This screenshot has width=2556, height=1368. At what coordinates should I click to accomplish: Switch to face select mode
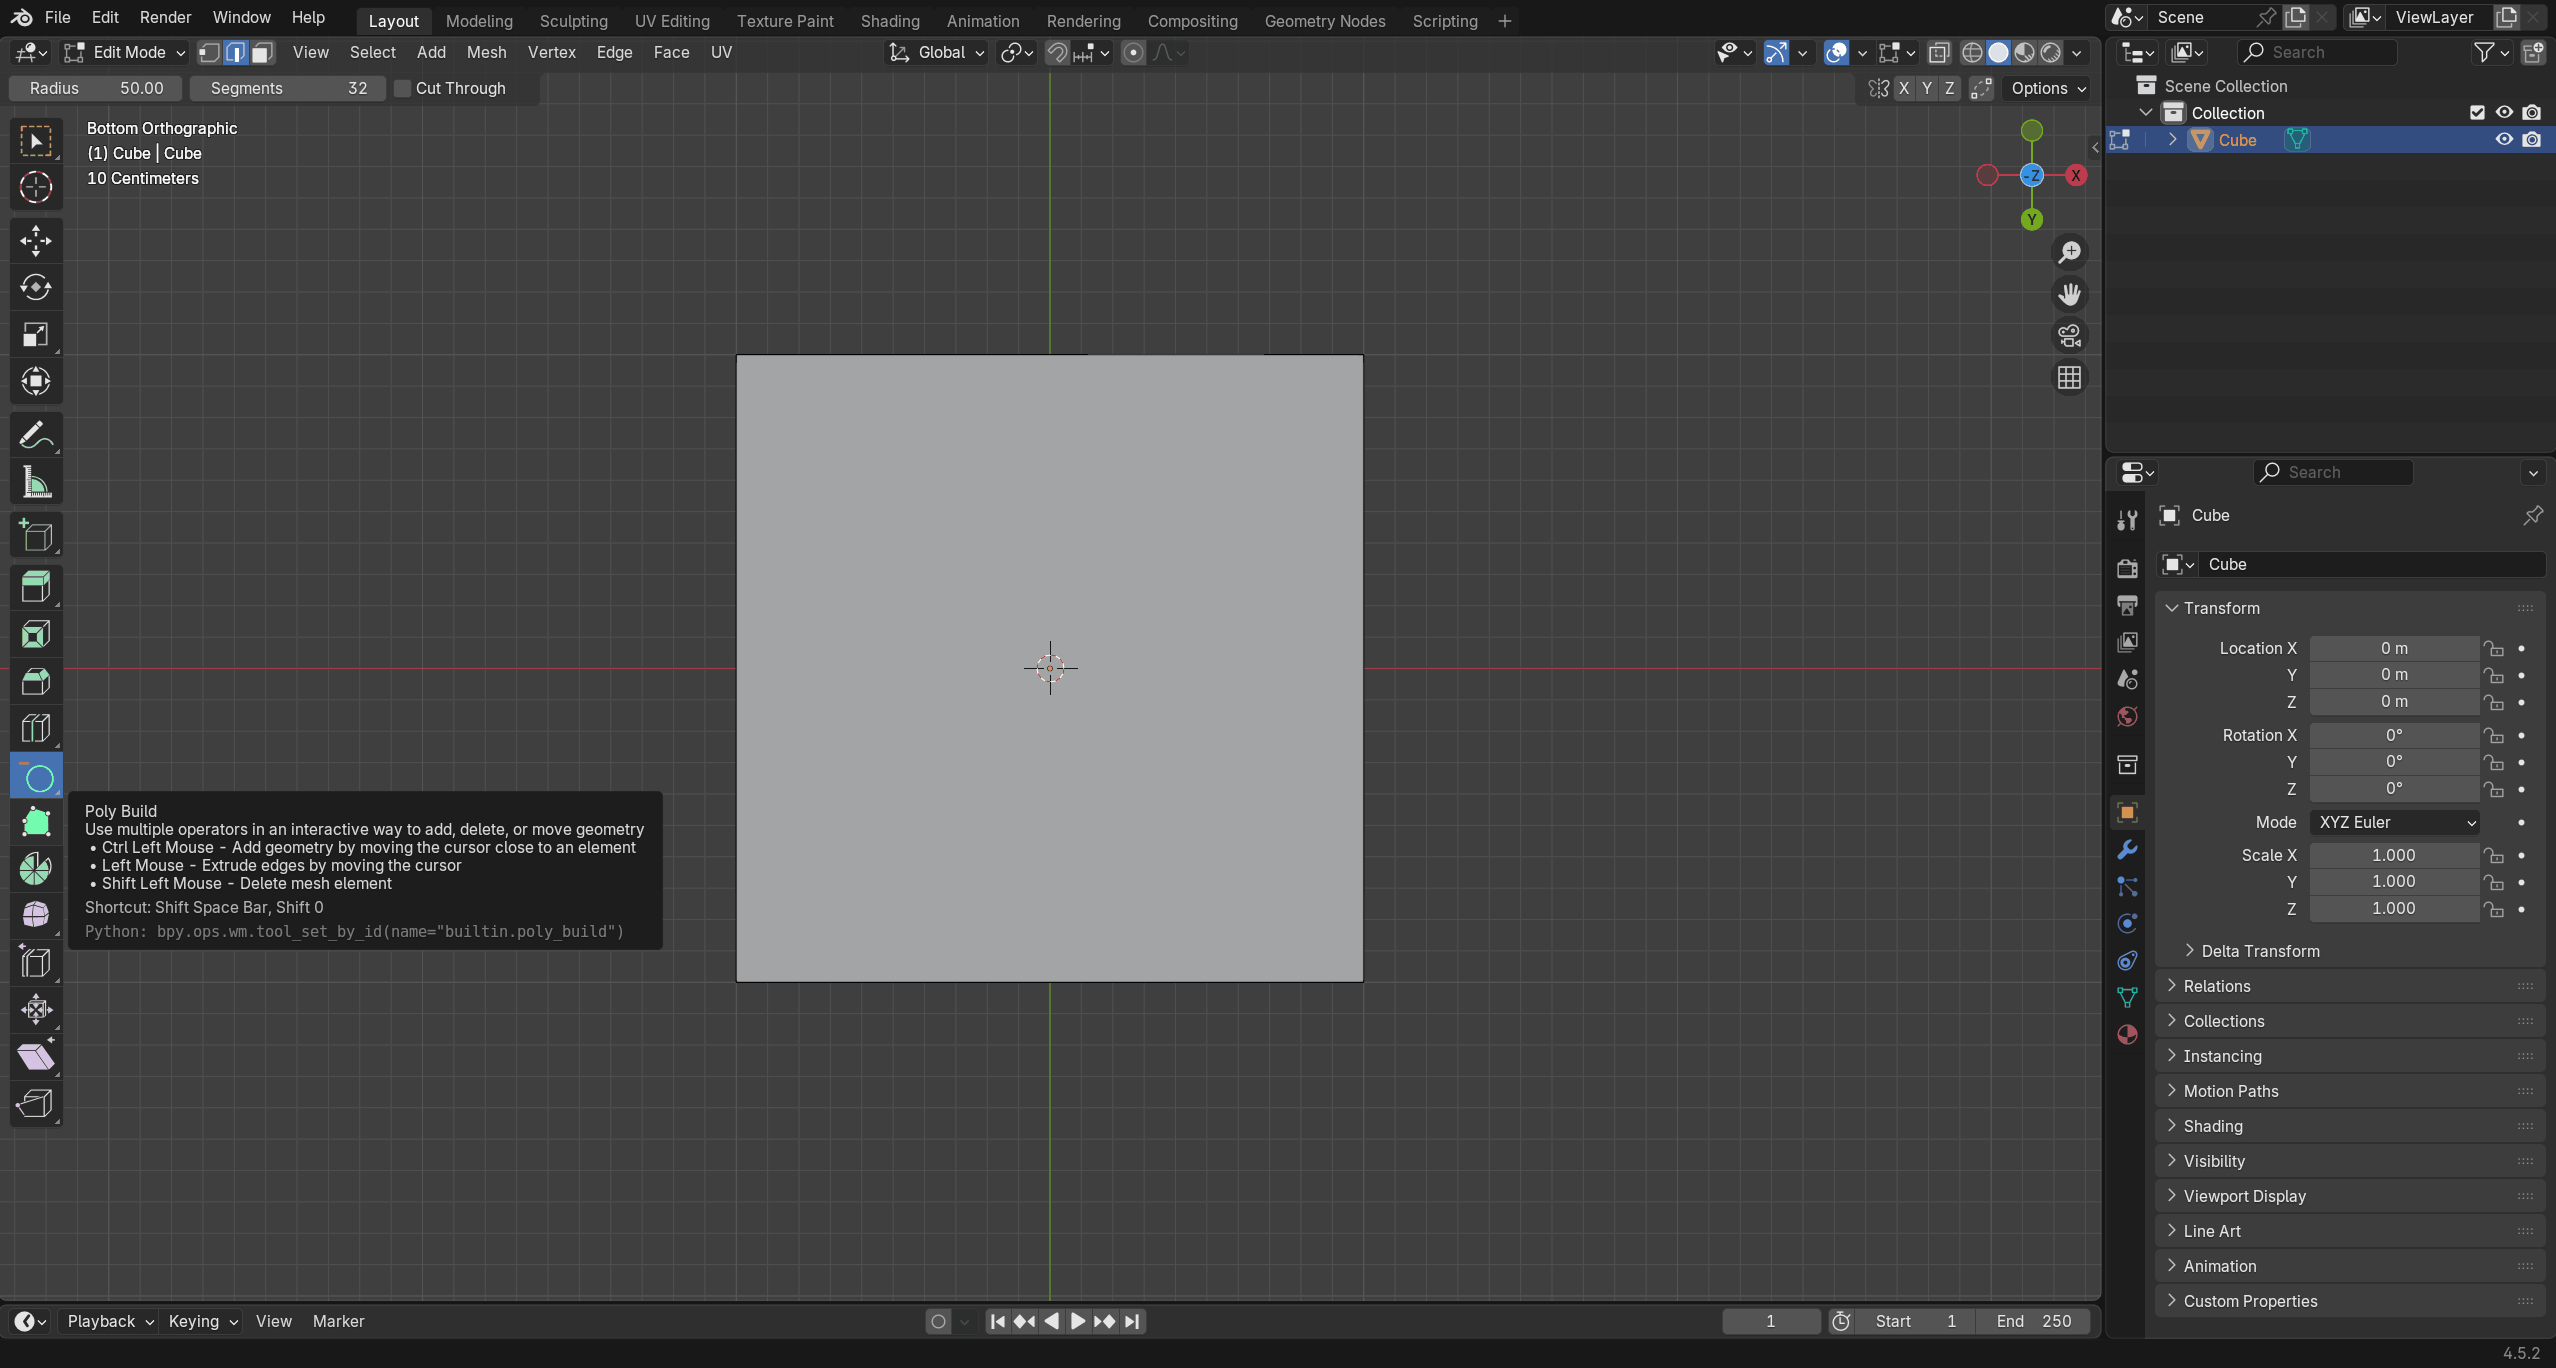[x=262, y=53]
